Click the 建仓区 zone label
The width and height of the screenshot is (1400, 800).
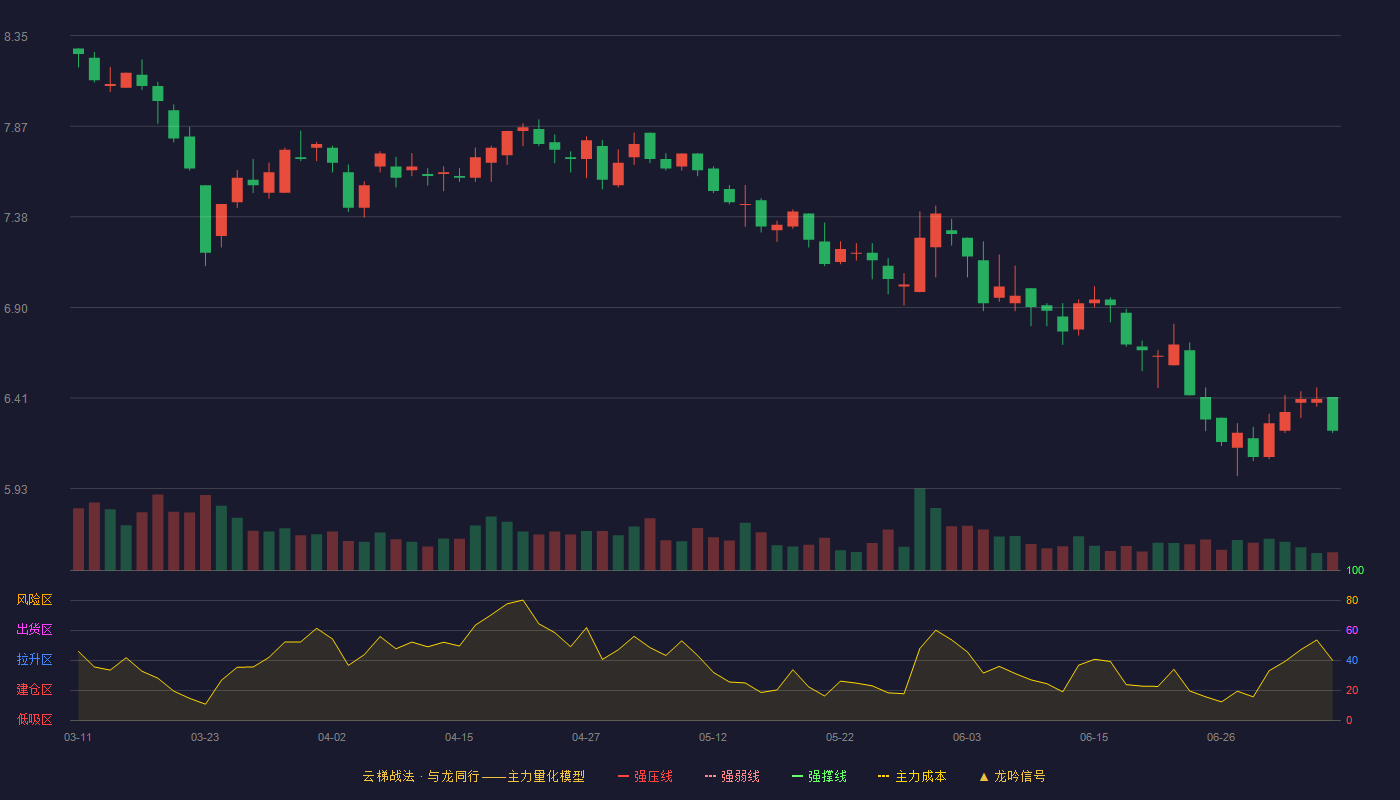[x=34, y=690]
